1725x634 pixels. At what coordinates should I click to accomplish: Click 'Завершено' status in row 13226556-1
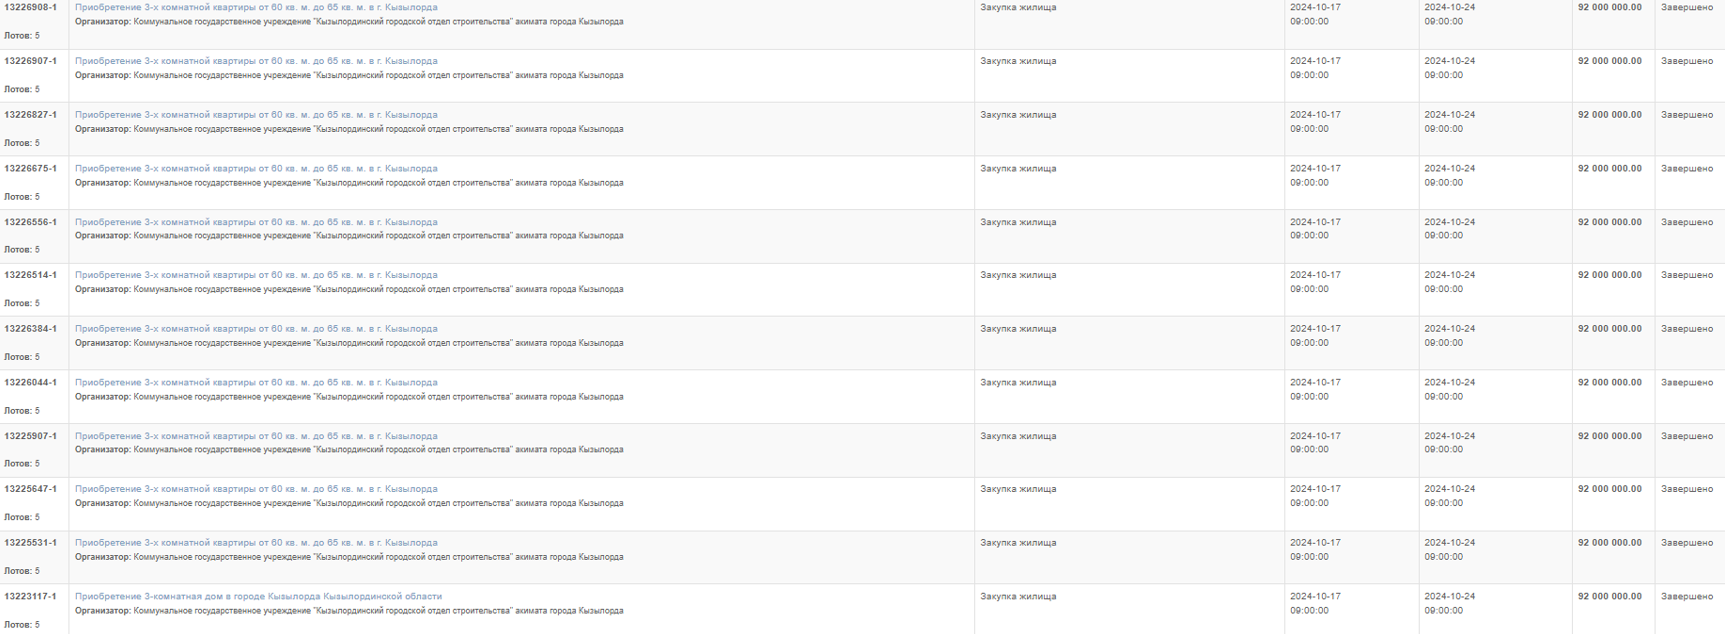point(1687,222)
